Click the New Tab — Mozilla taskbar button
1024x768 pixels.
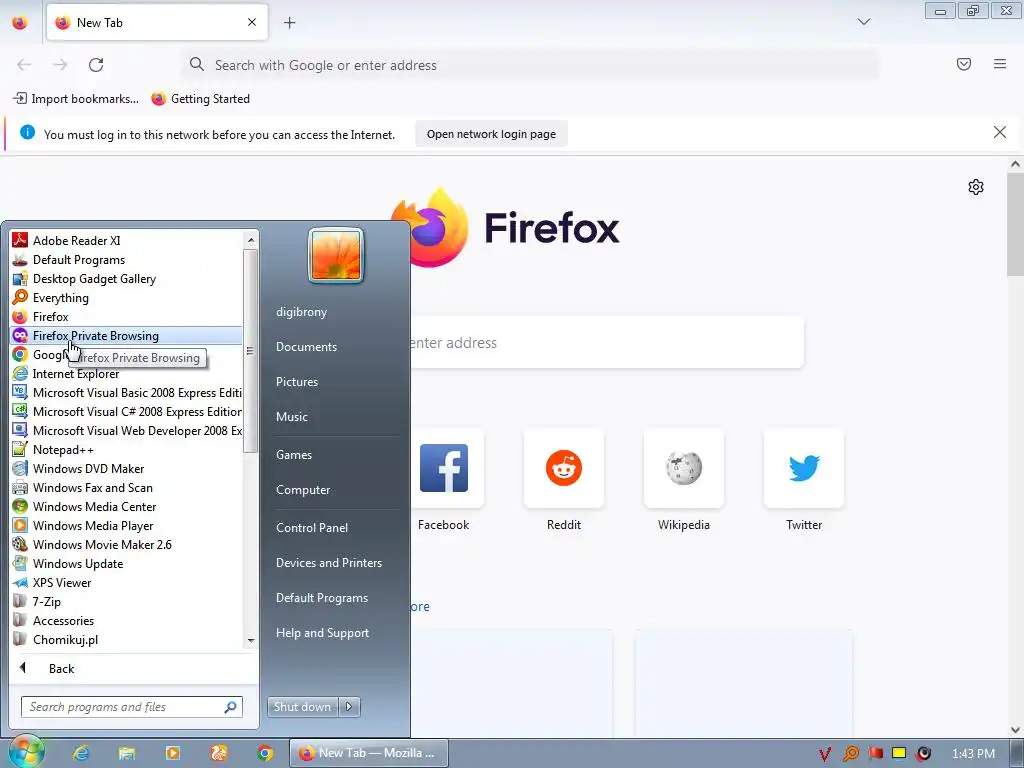[x=369, y=753]
